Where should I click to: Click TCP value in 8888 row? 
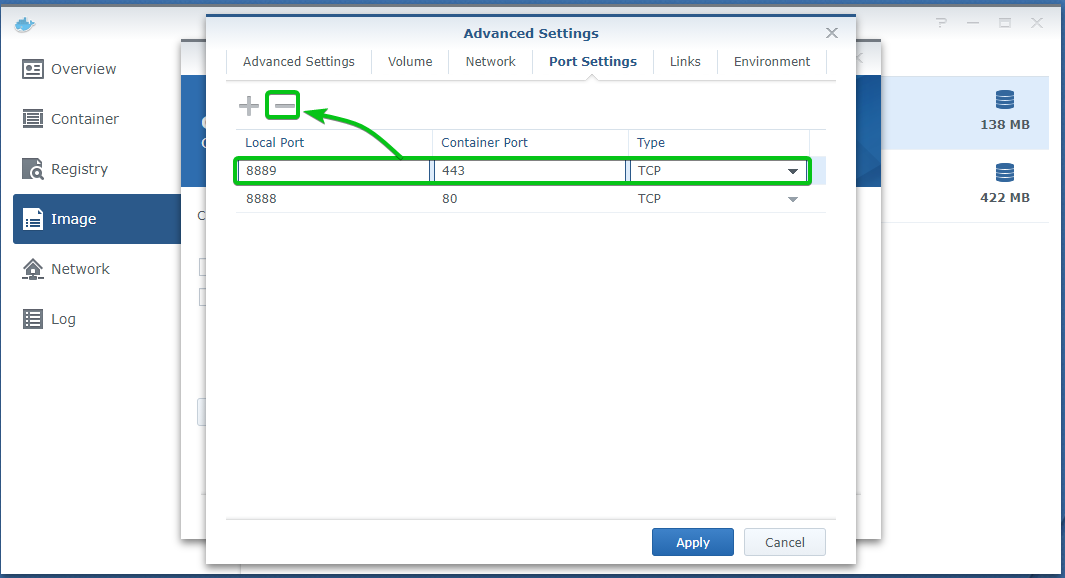click(649, 199)
